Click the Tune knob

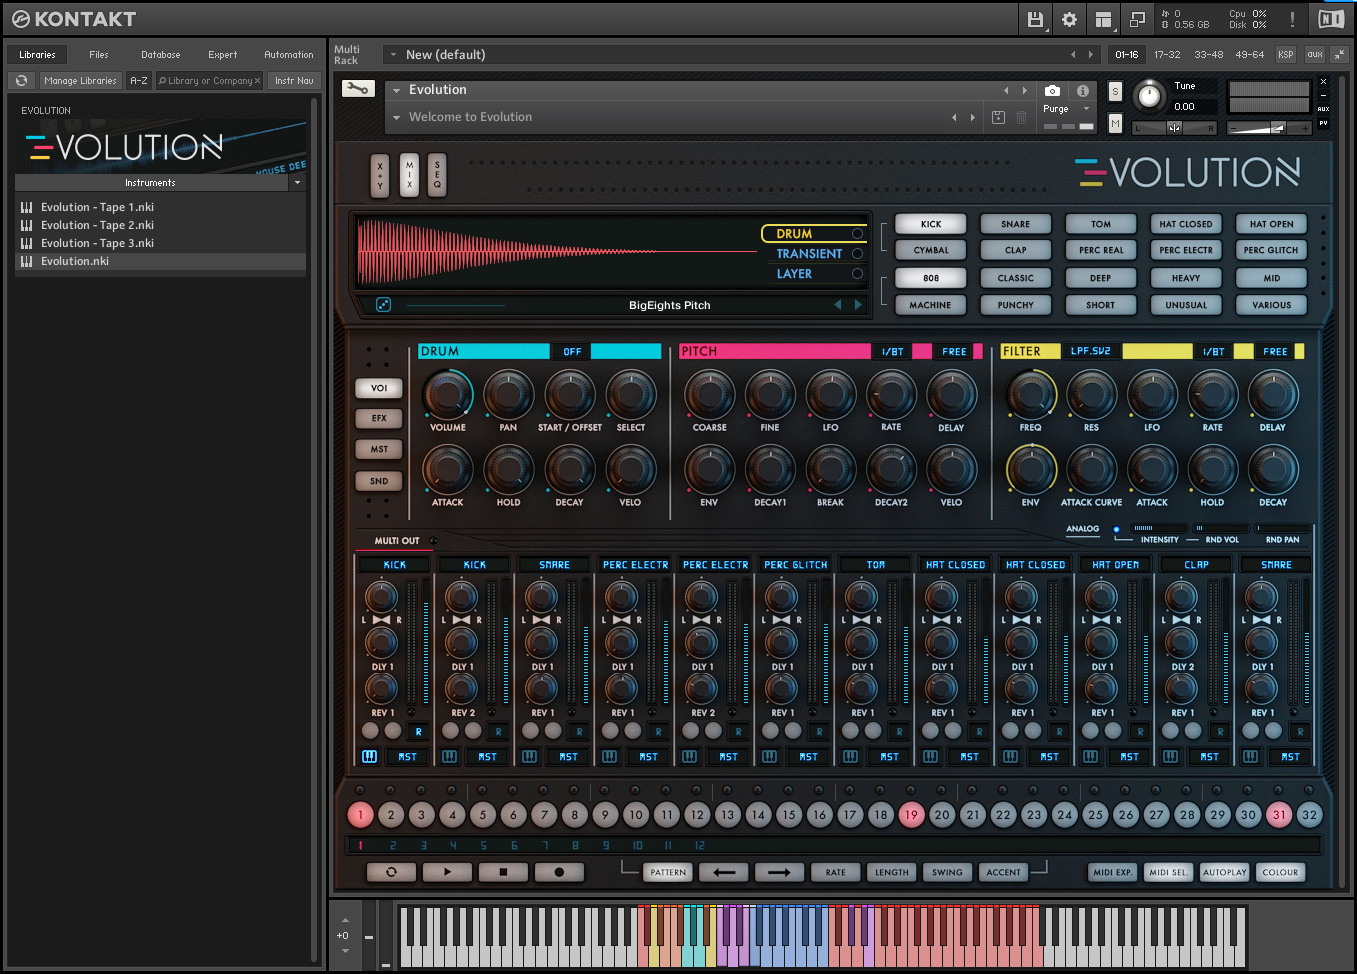click(1150, 96)
